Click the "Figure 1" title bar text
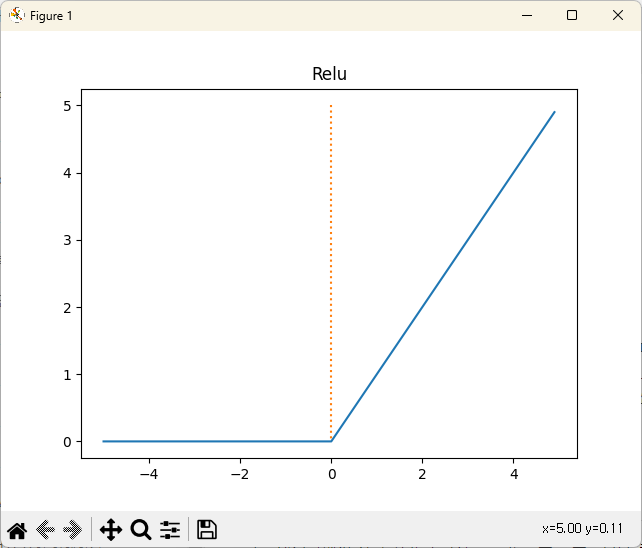The image size is (642, 548). coord(51,16)
